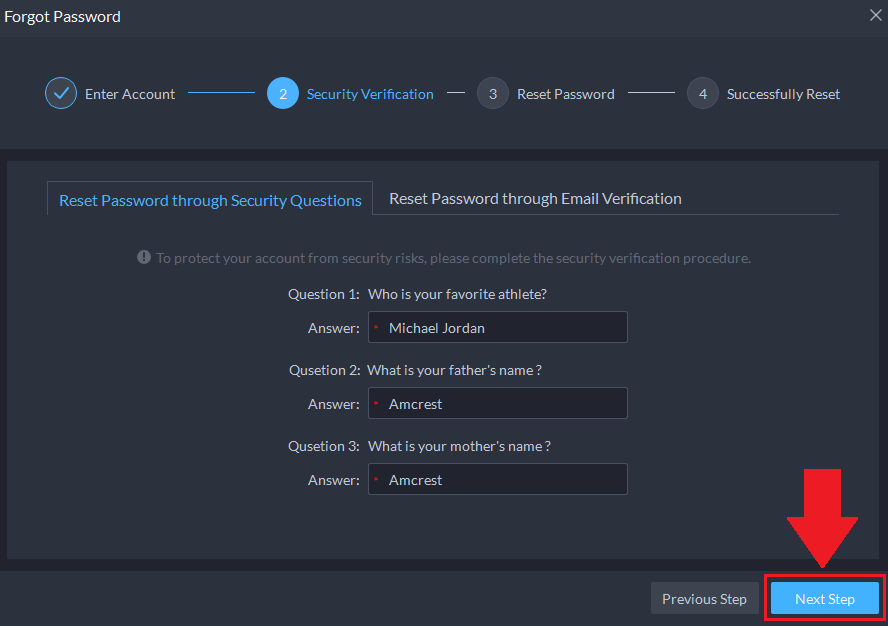This screenshot has width=888, height=626.
Task: Click the Enter Account step label
Action: (130, 94)
